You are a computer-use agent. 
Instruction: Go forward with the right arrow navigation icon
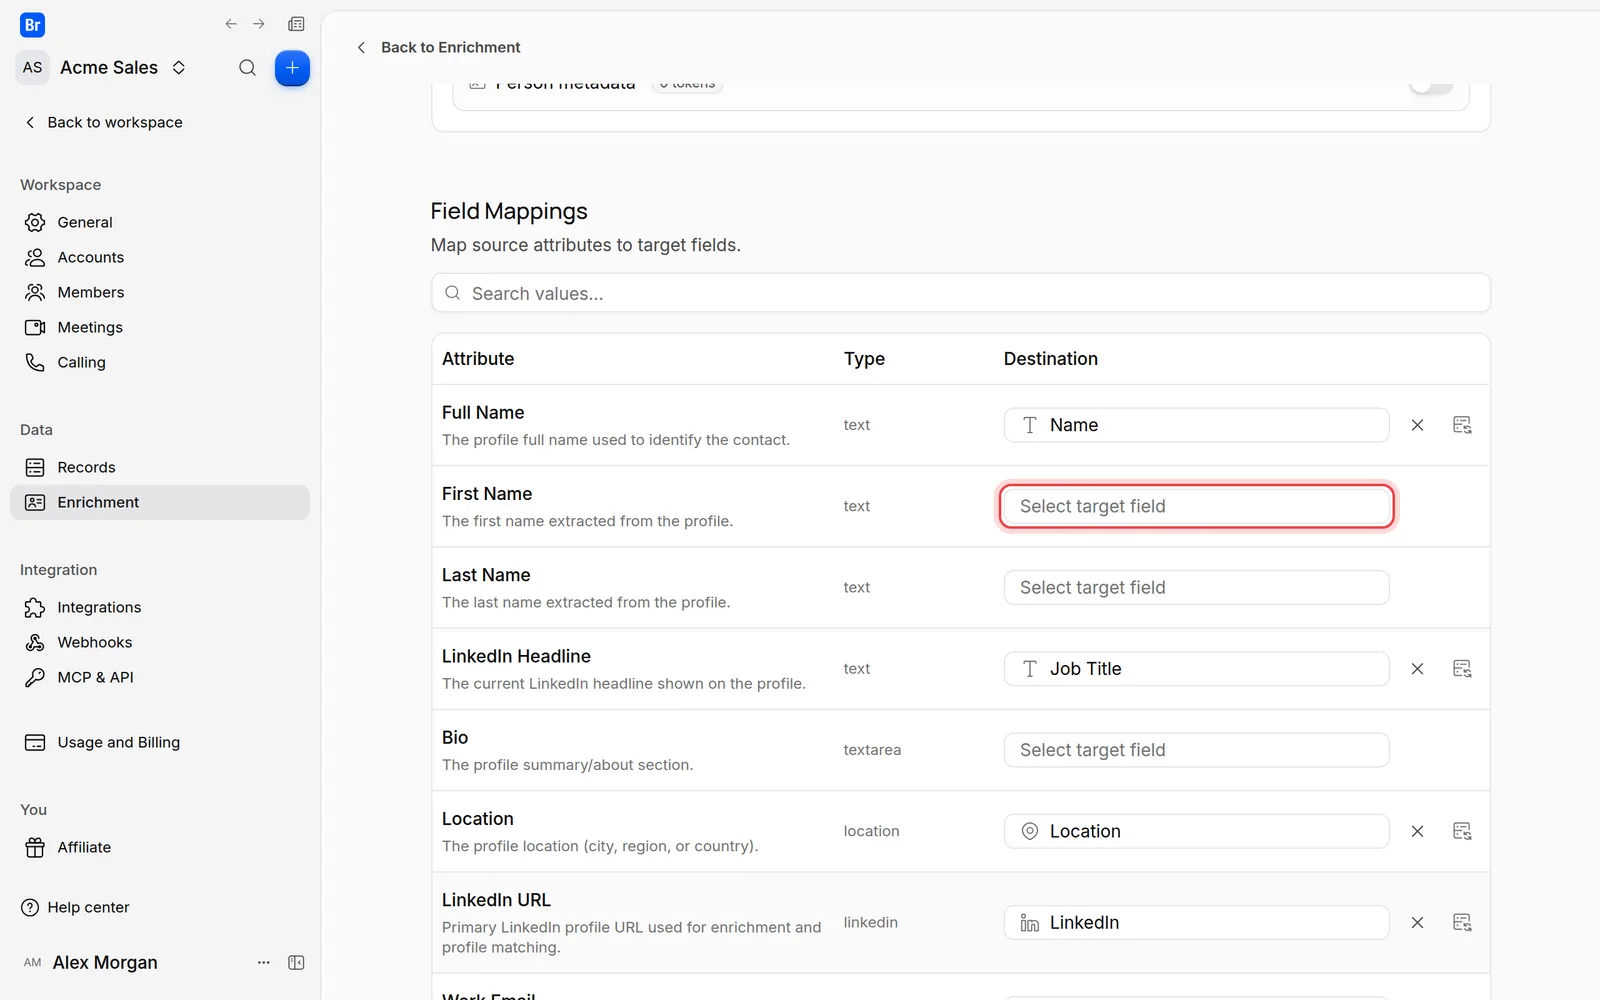tap(259, 24)
